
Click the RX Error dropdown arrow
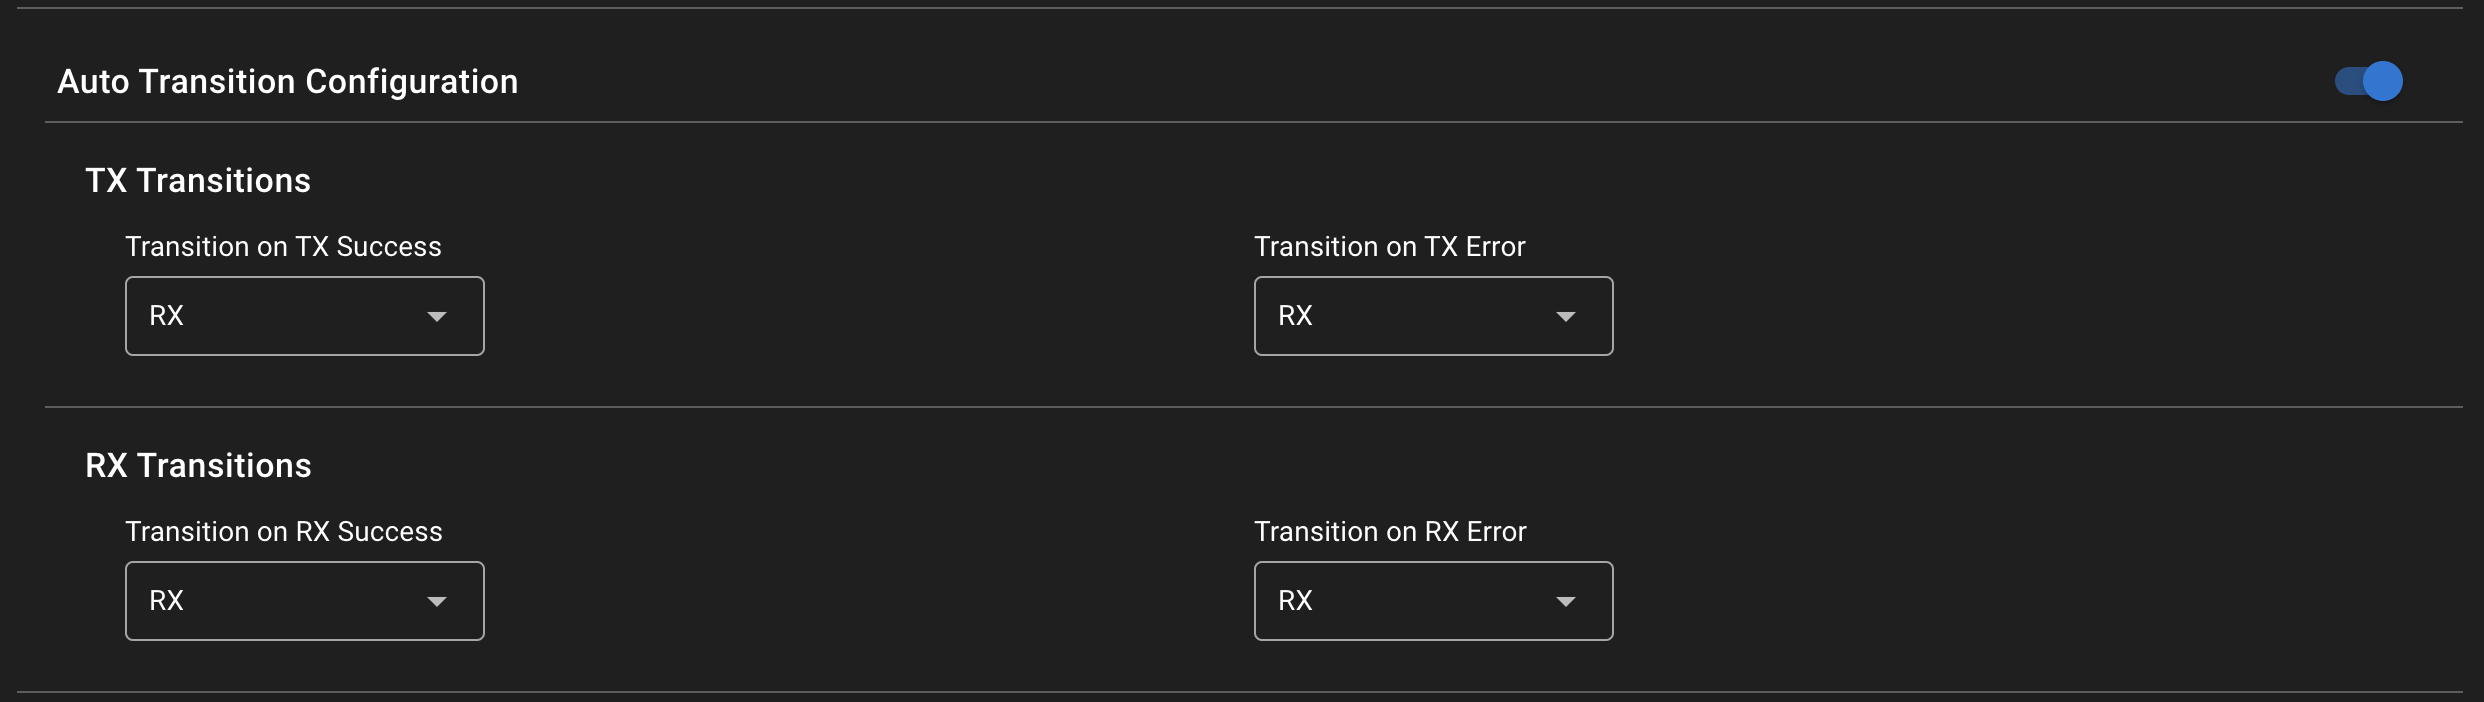tap(1566, 601)
